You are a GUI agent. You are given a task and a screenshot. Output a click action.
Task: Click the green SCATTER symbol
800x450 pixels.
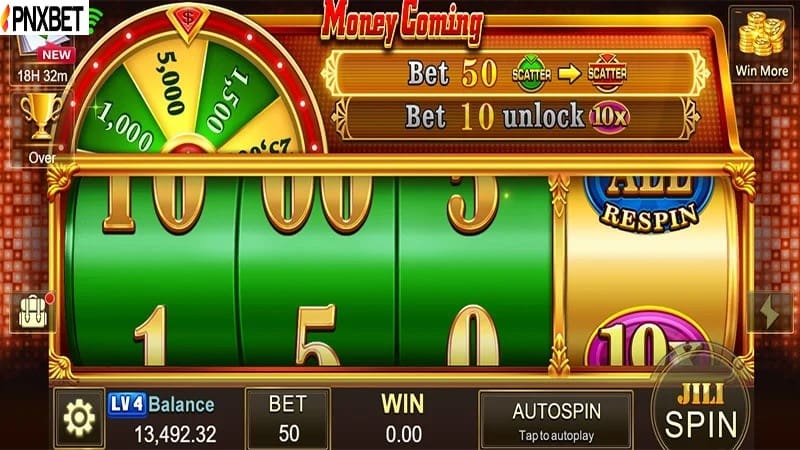tap(531, 73)
